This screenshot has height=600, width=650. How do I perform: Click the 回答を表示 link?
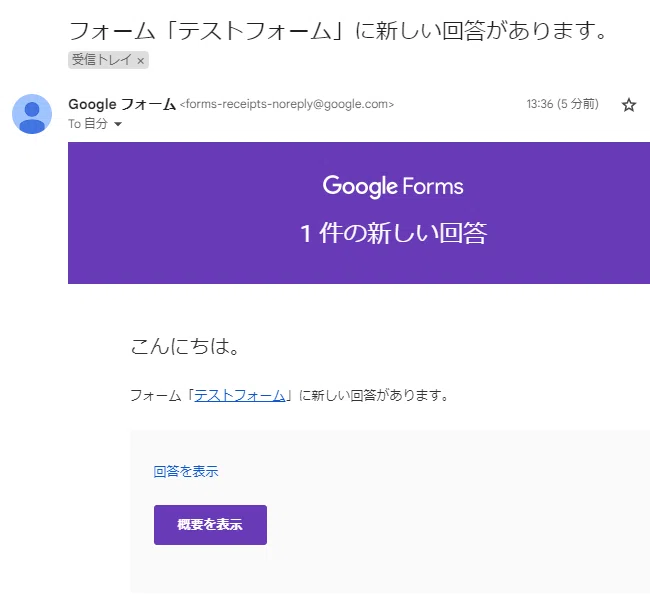(x=186, y=471)
